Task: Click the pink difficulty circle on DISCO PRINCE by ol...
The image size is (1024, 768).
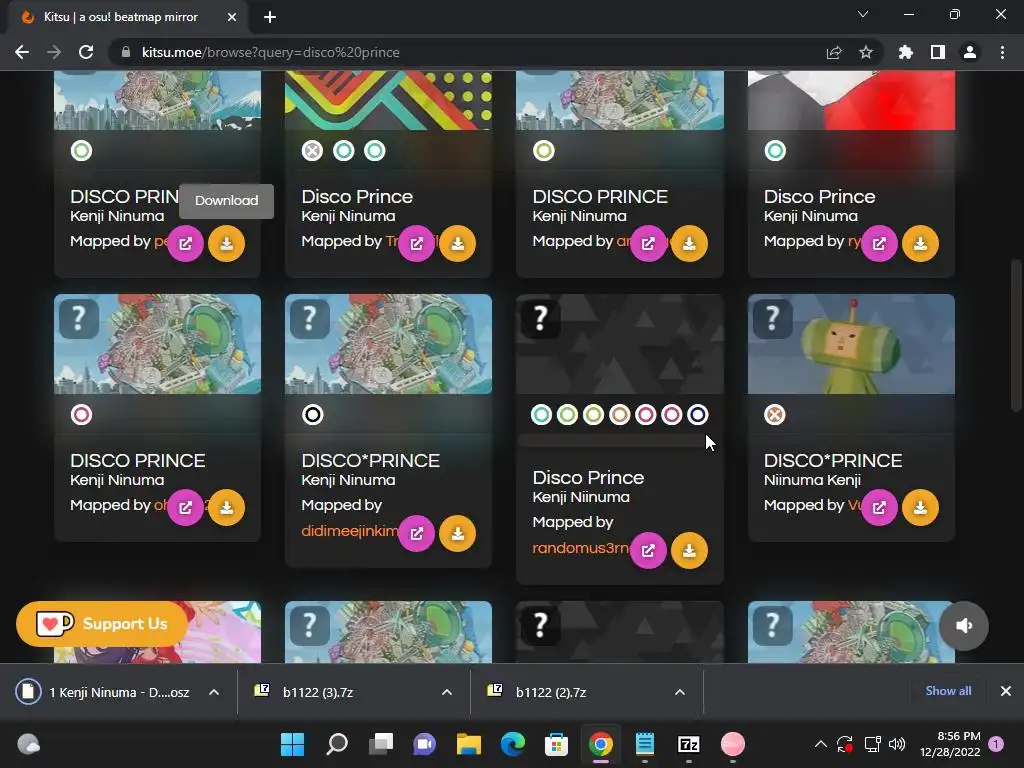Action: pos(82,415)
